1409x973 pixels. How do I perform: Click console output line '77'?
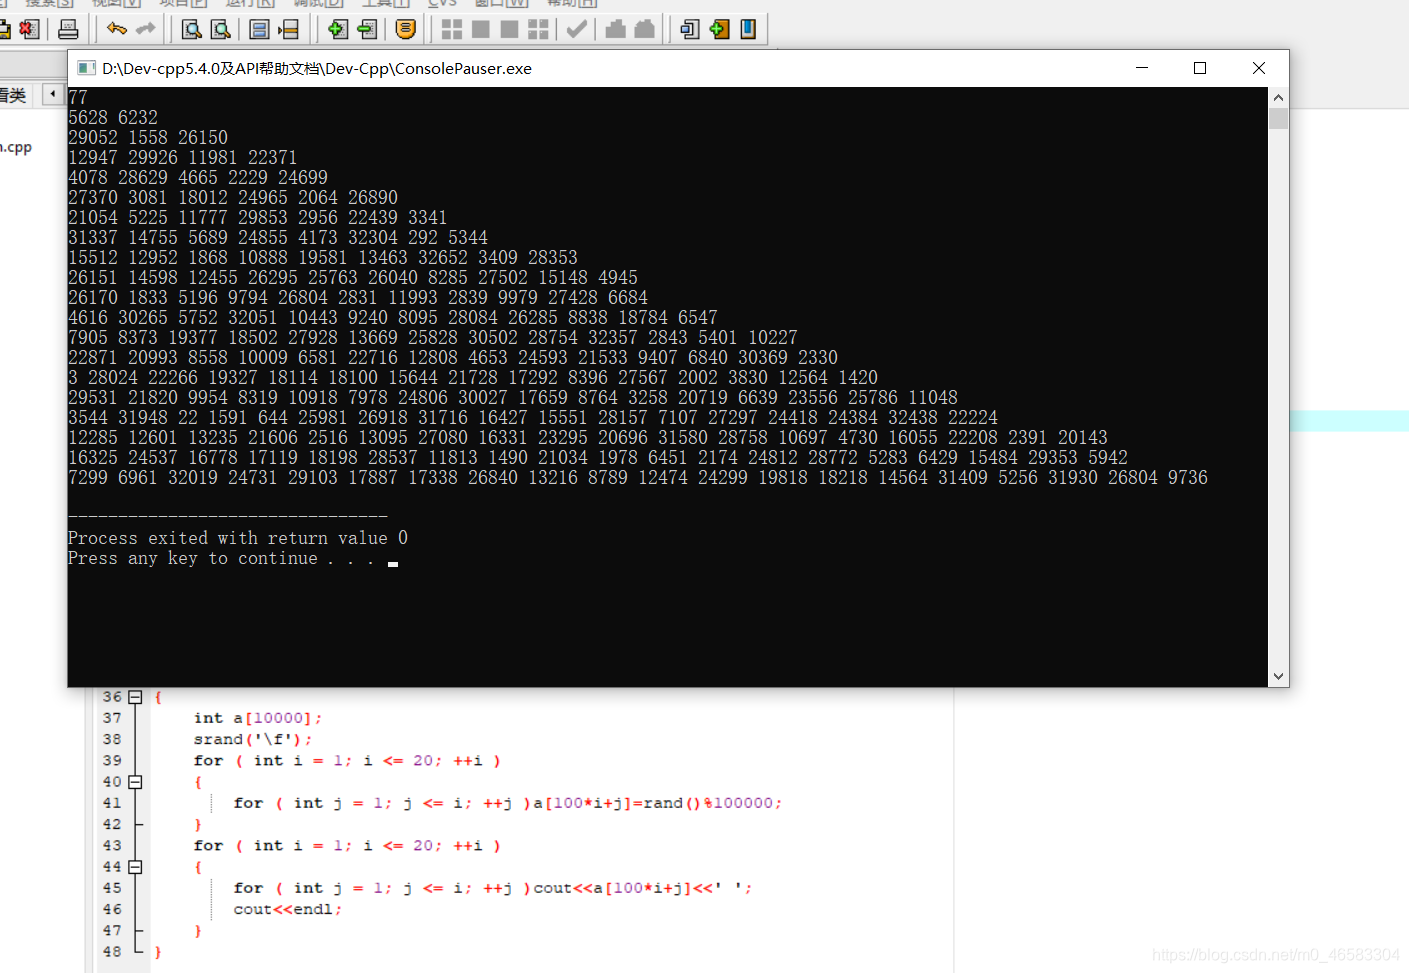[78, 98]
